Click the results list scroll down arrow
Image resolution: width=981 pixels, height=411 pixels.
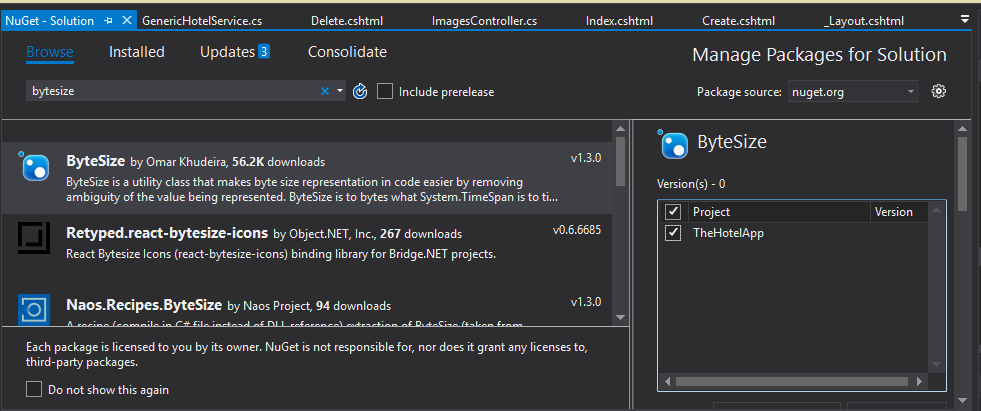pyautogui.click(x=620, y=318)
